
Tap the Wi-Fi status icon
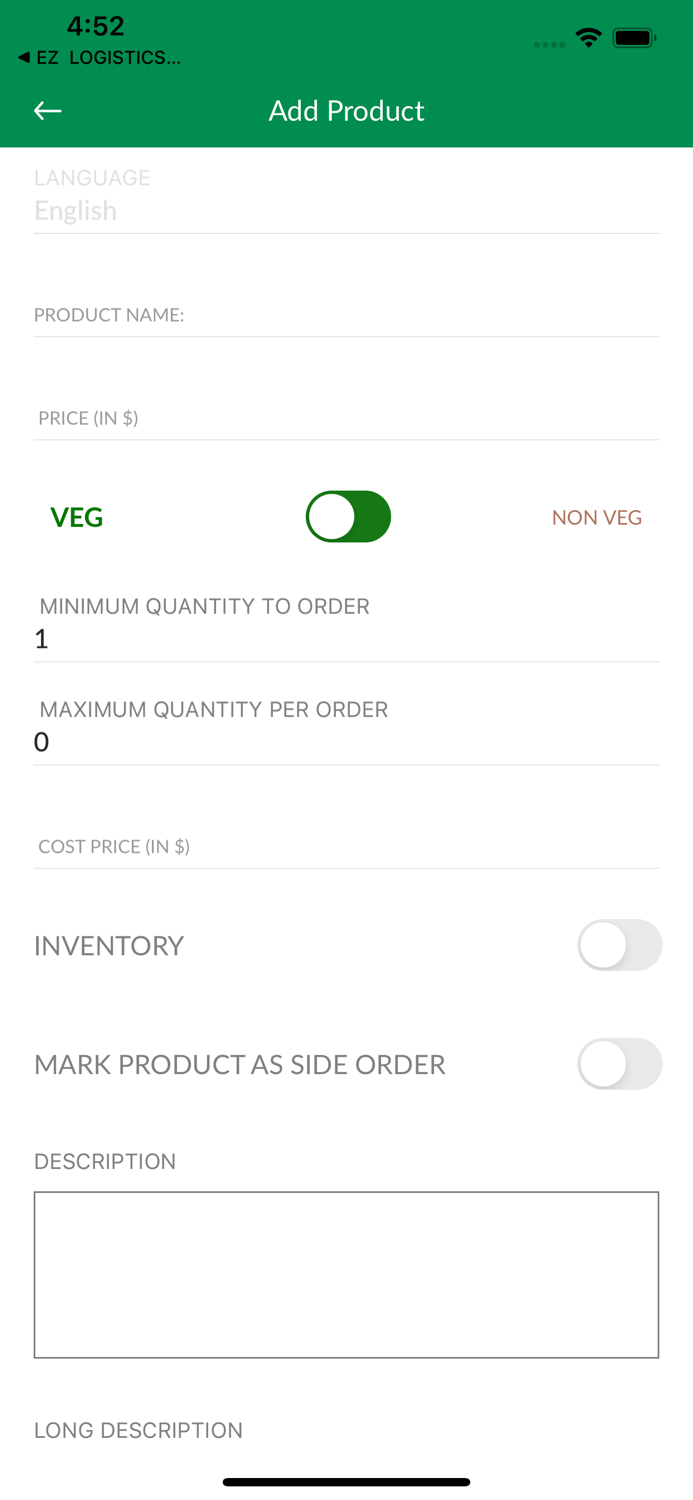pyautogui.click(x=589, y=36)
